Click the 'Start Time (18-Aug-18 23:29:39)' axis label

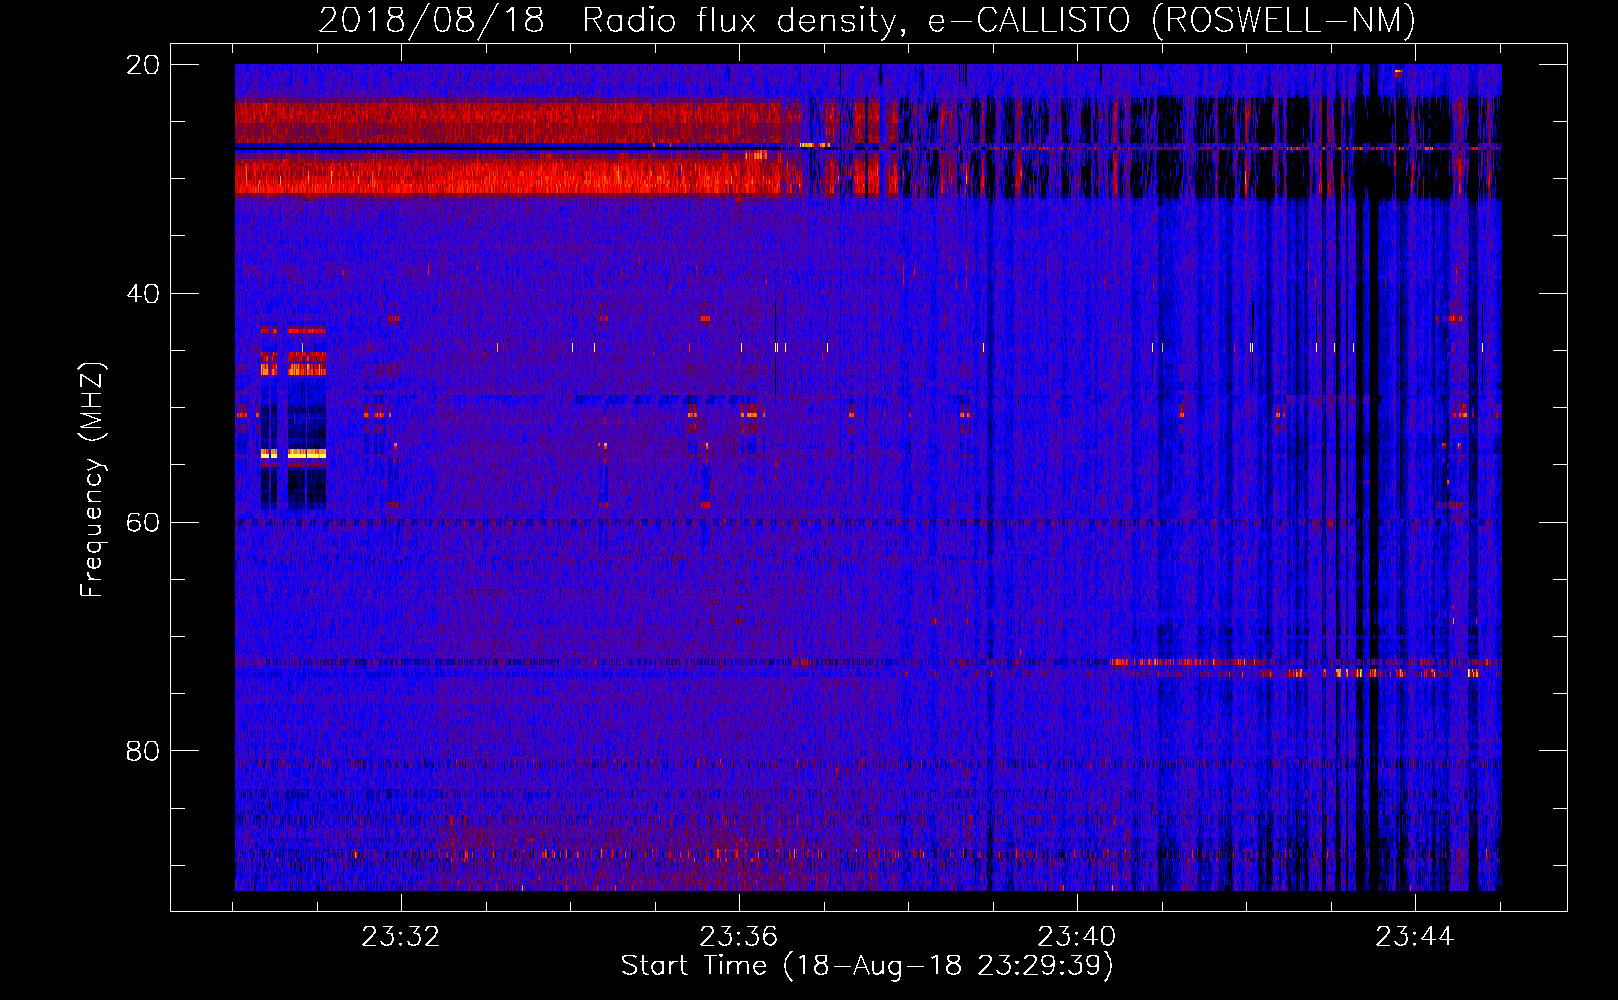tap(867, 966)
